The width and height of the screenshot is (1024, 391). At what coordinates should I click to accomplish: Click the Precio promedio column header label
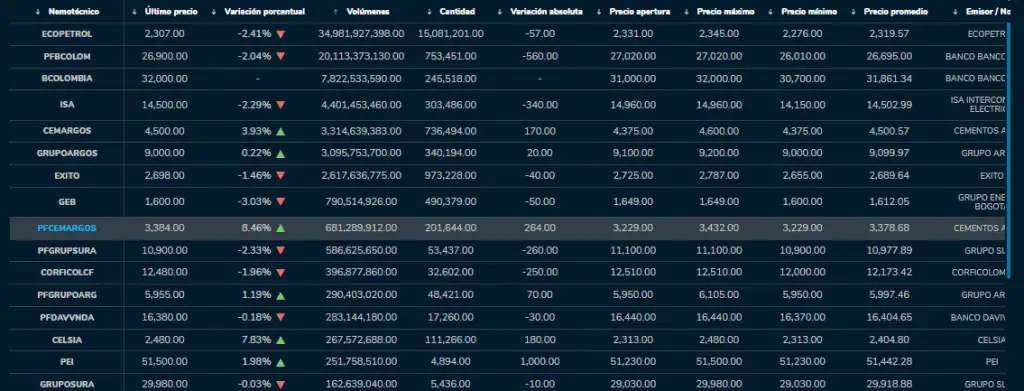[x=895, y=12]
